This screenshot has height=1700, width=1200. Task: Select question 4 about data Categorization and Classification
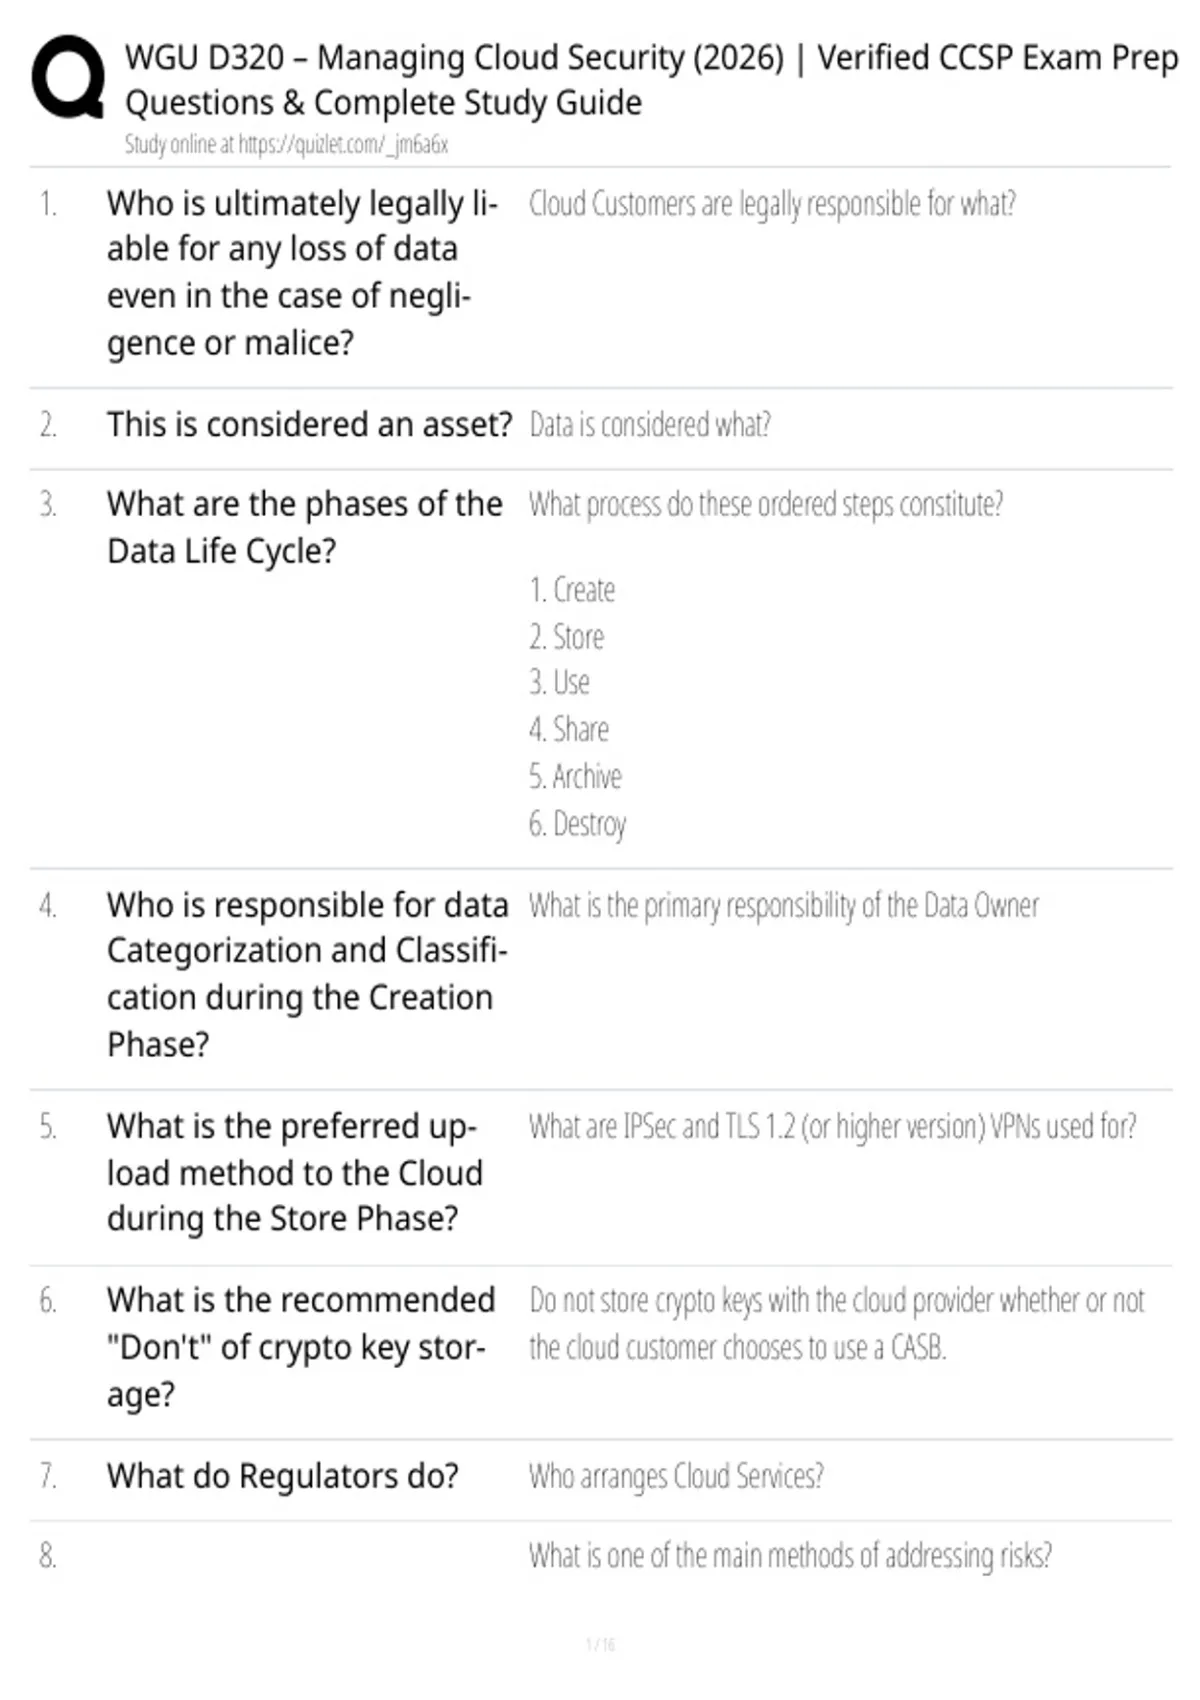[308, 975]
